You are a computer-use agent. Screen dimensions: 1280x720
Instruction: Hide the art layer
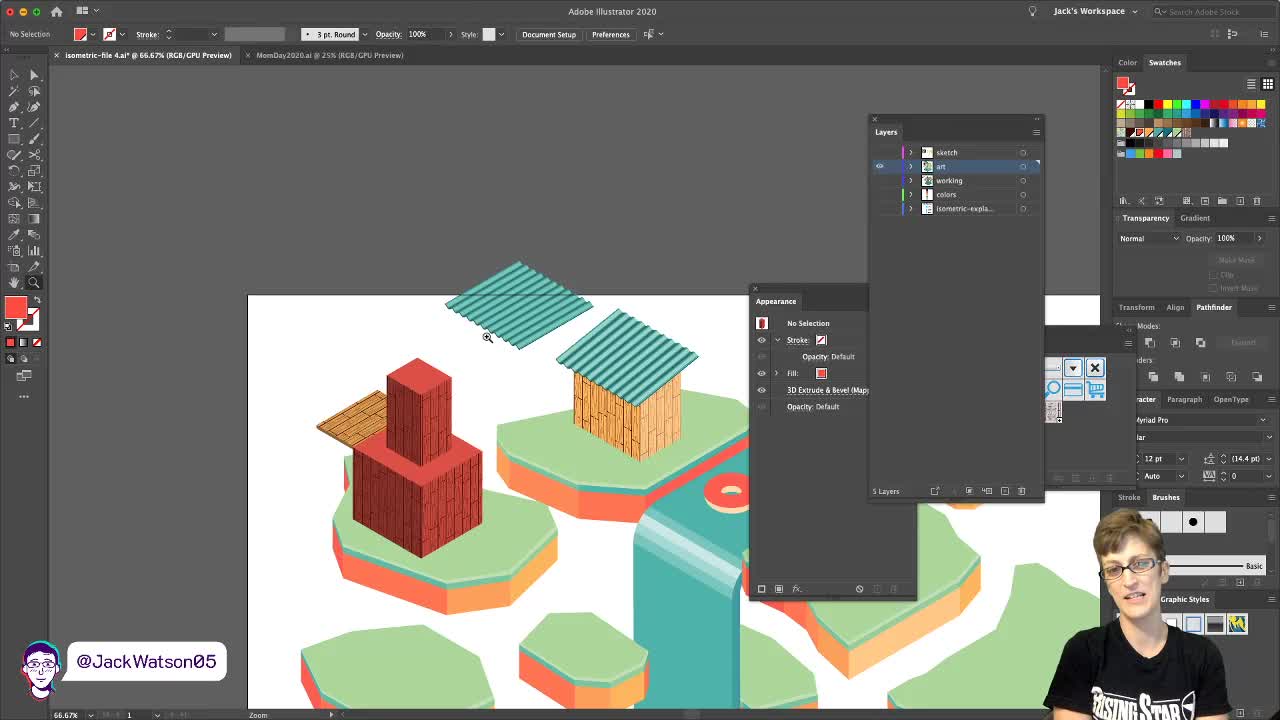tap(880, 166)
